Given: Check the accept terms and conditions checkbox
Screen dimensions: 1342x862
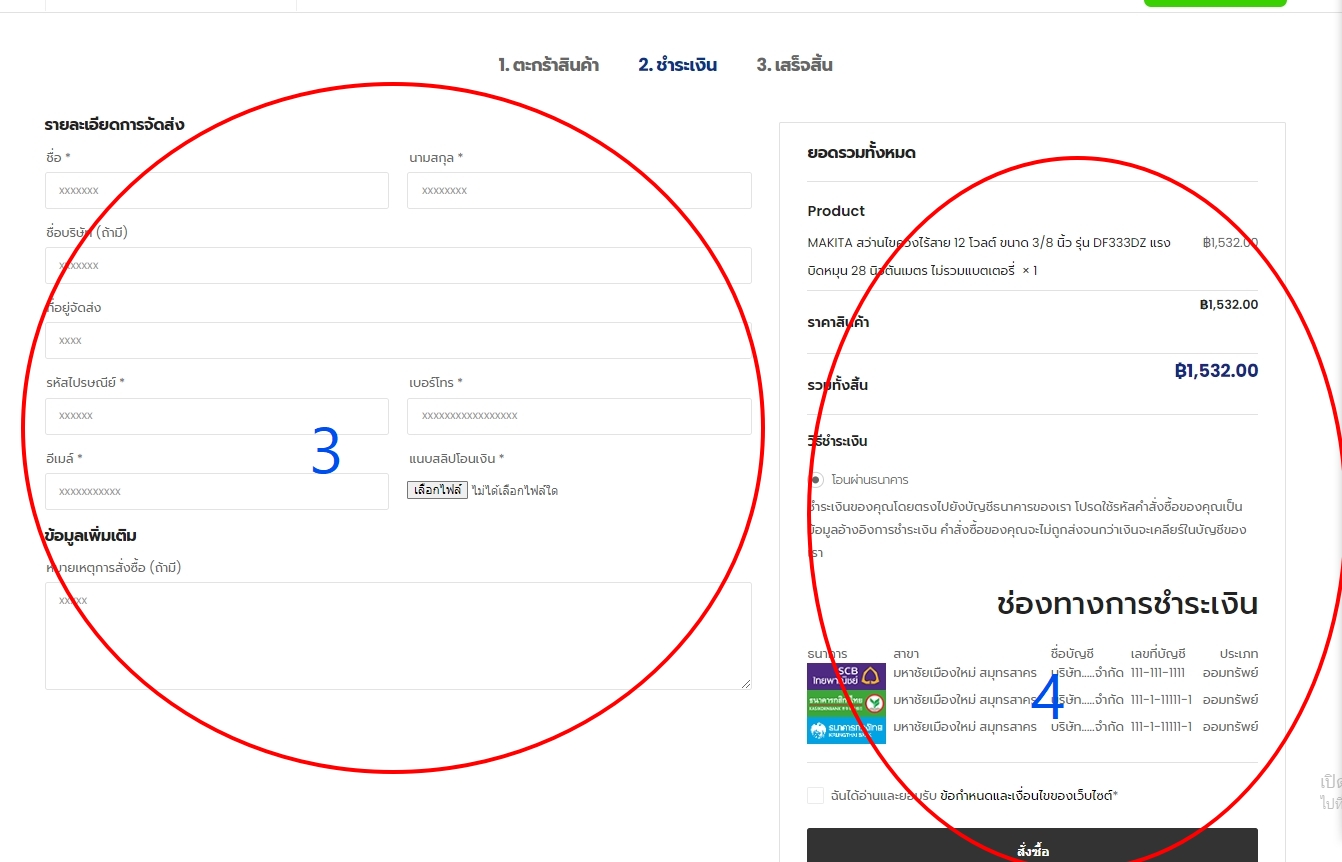Looking at the screenshot, I should pos(816,796).
